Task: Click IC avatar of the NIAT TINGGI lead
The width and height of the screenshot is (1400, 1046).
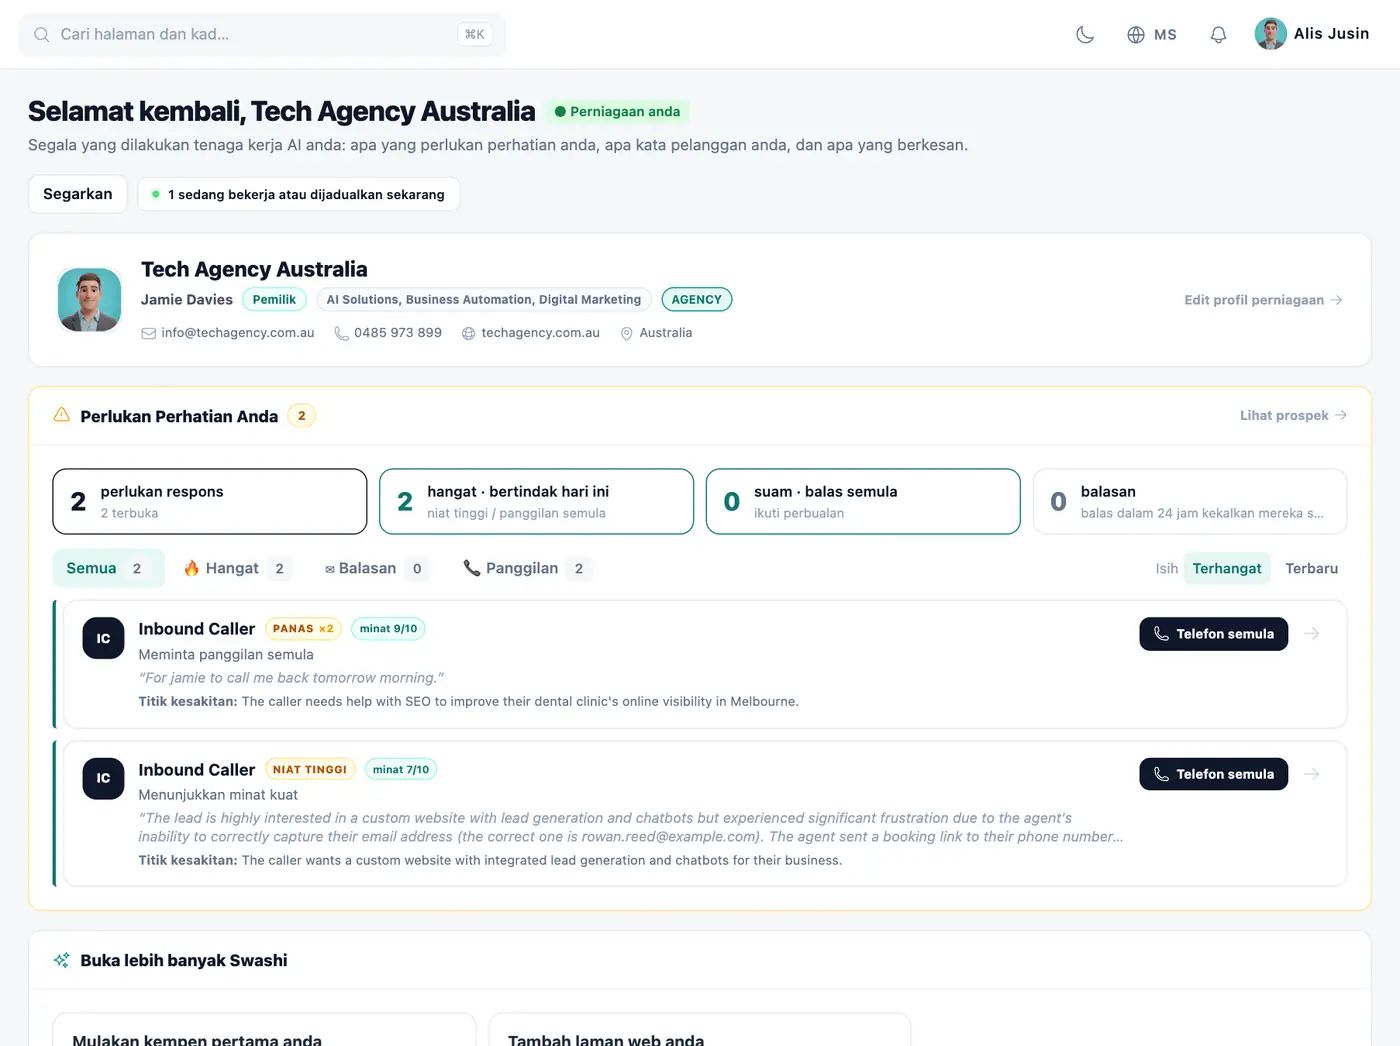Action: (x=103, y=778)
